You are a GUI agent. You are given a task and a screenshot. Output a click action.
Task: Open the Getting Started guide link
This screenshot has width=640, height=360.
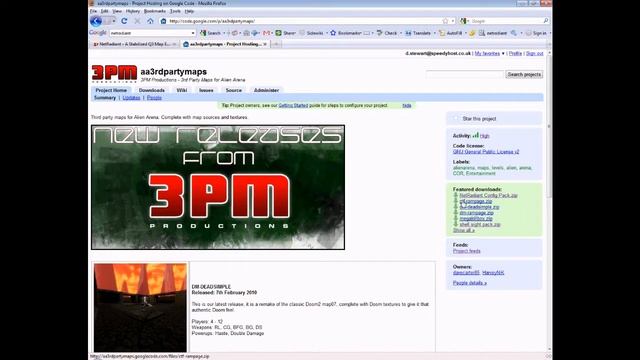(x=293, y=105)
